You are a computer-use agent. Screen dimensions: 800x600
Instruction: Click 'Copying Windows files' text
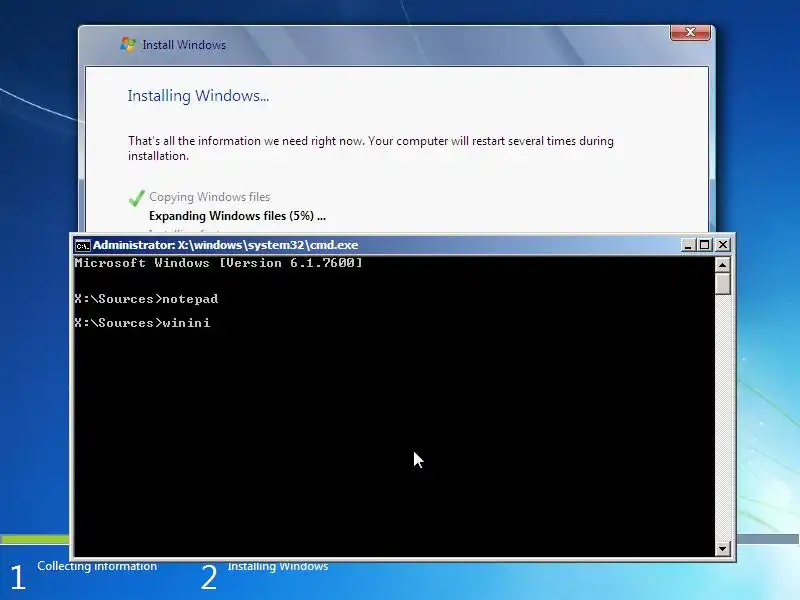click(210, 197)
